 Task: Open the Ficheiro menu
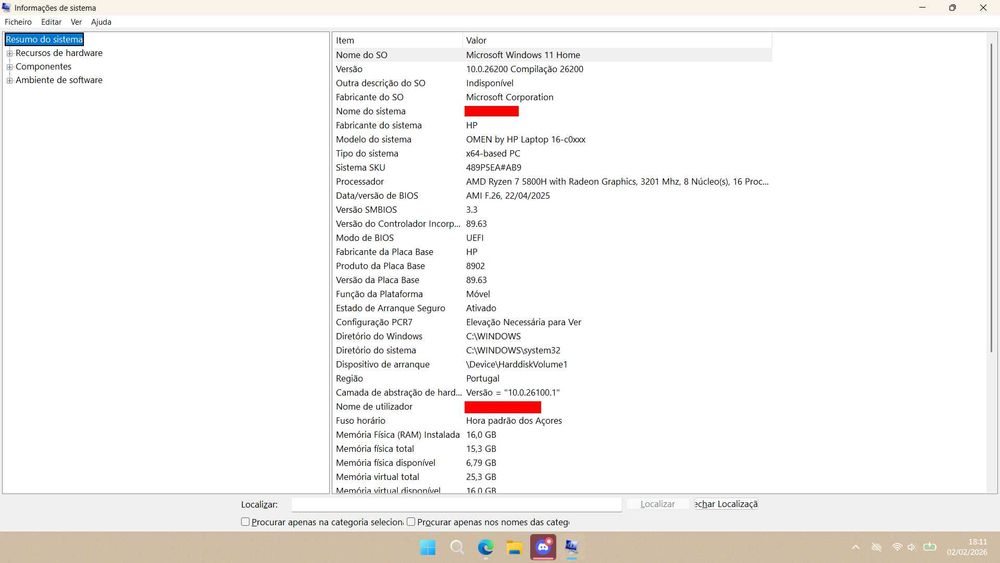pos(18,22)
